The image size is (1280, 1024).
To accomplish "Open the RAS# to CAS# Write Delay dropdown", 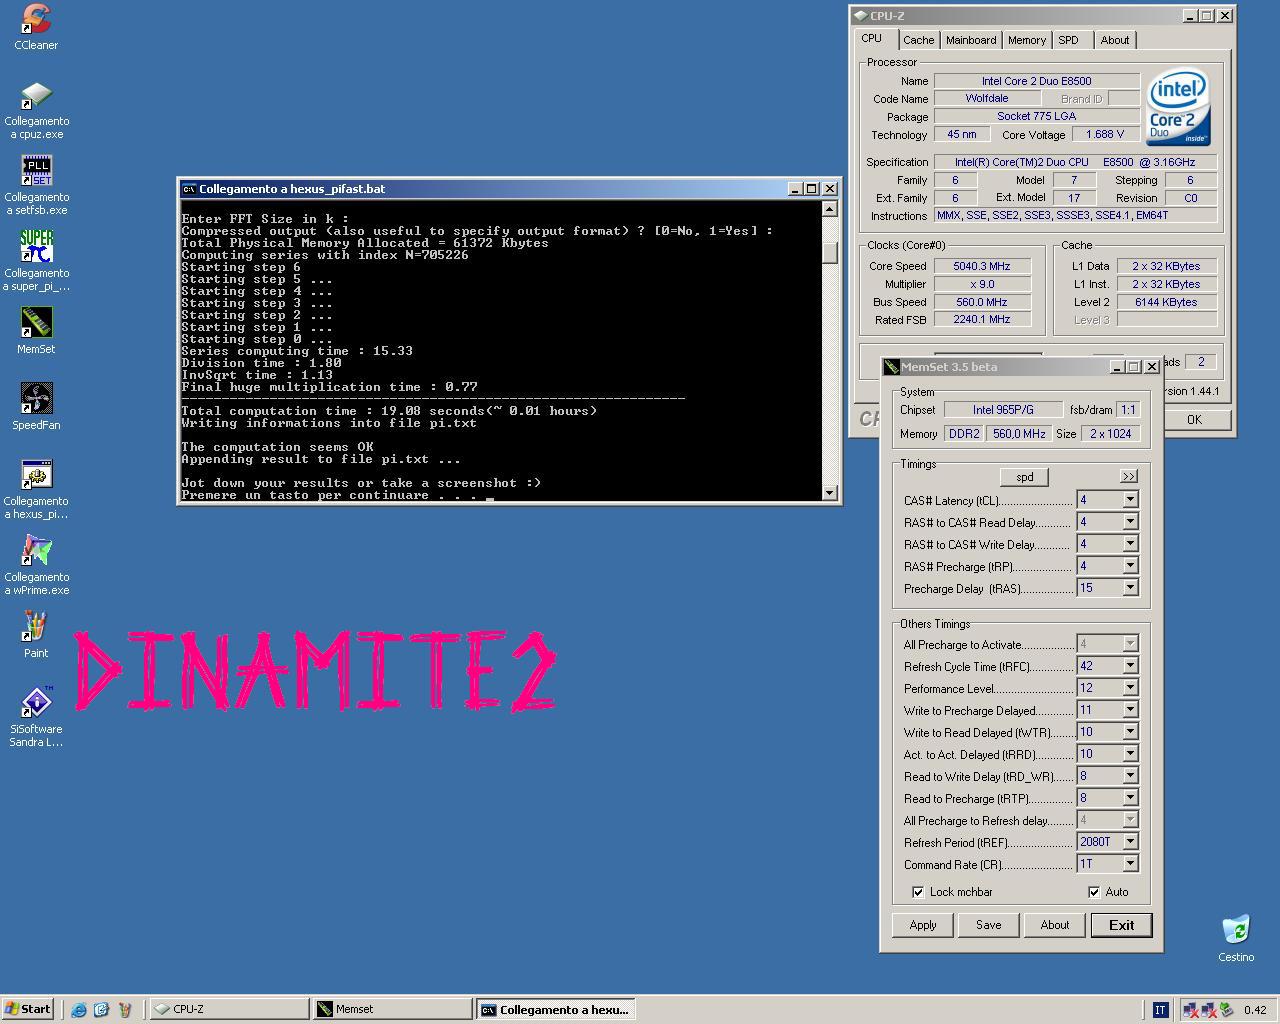I will (1130, 544).
